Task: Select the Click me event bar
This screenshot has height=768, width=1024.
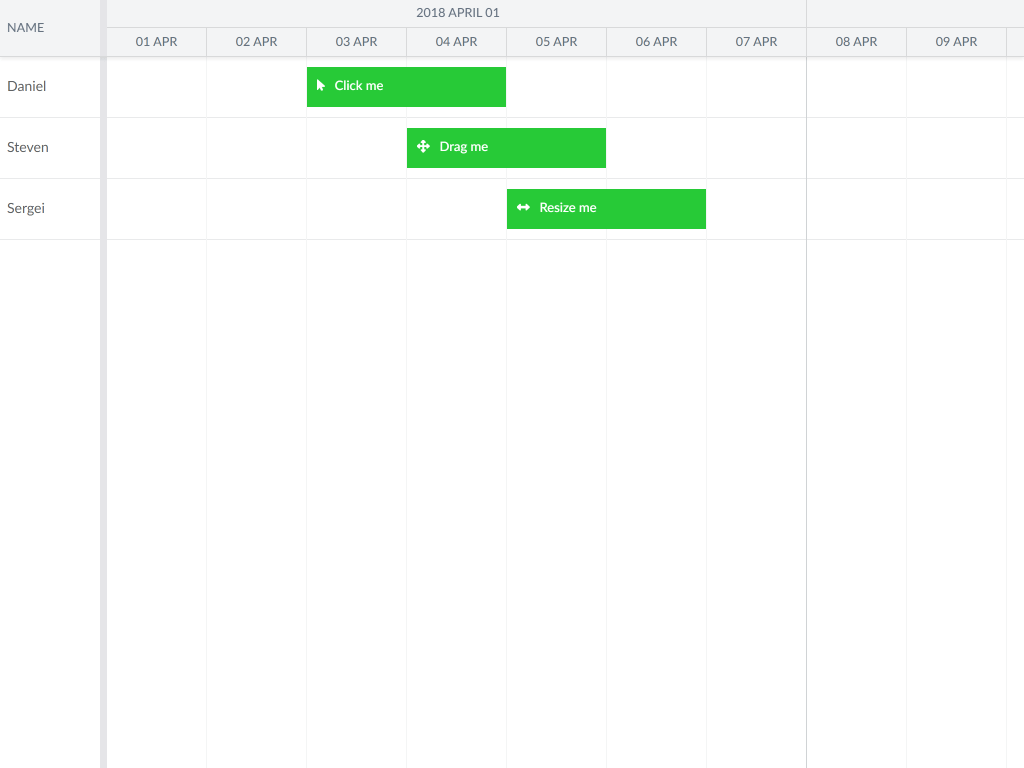Action: click(x=406, y=87)
